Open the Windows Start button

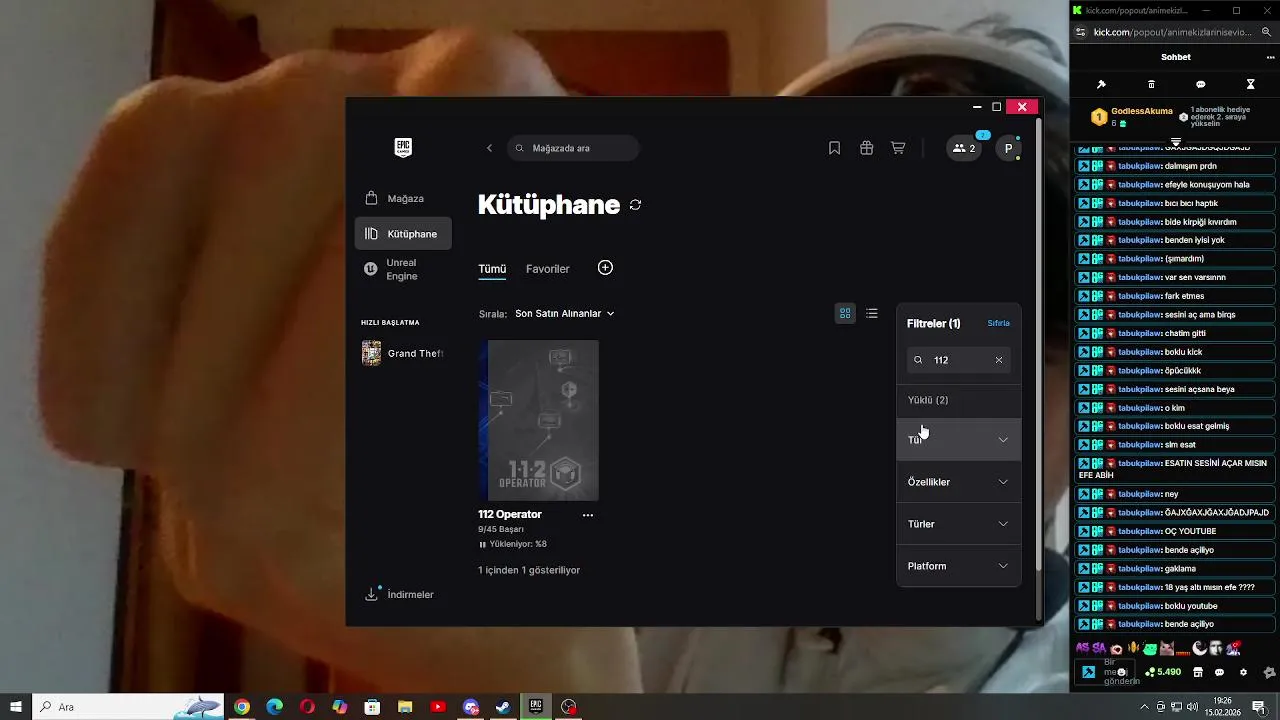coord(16,707)
